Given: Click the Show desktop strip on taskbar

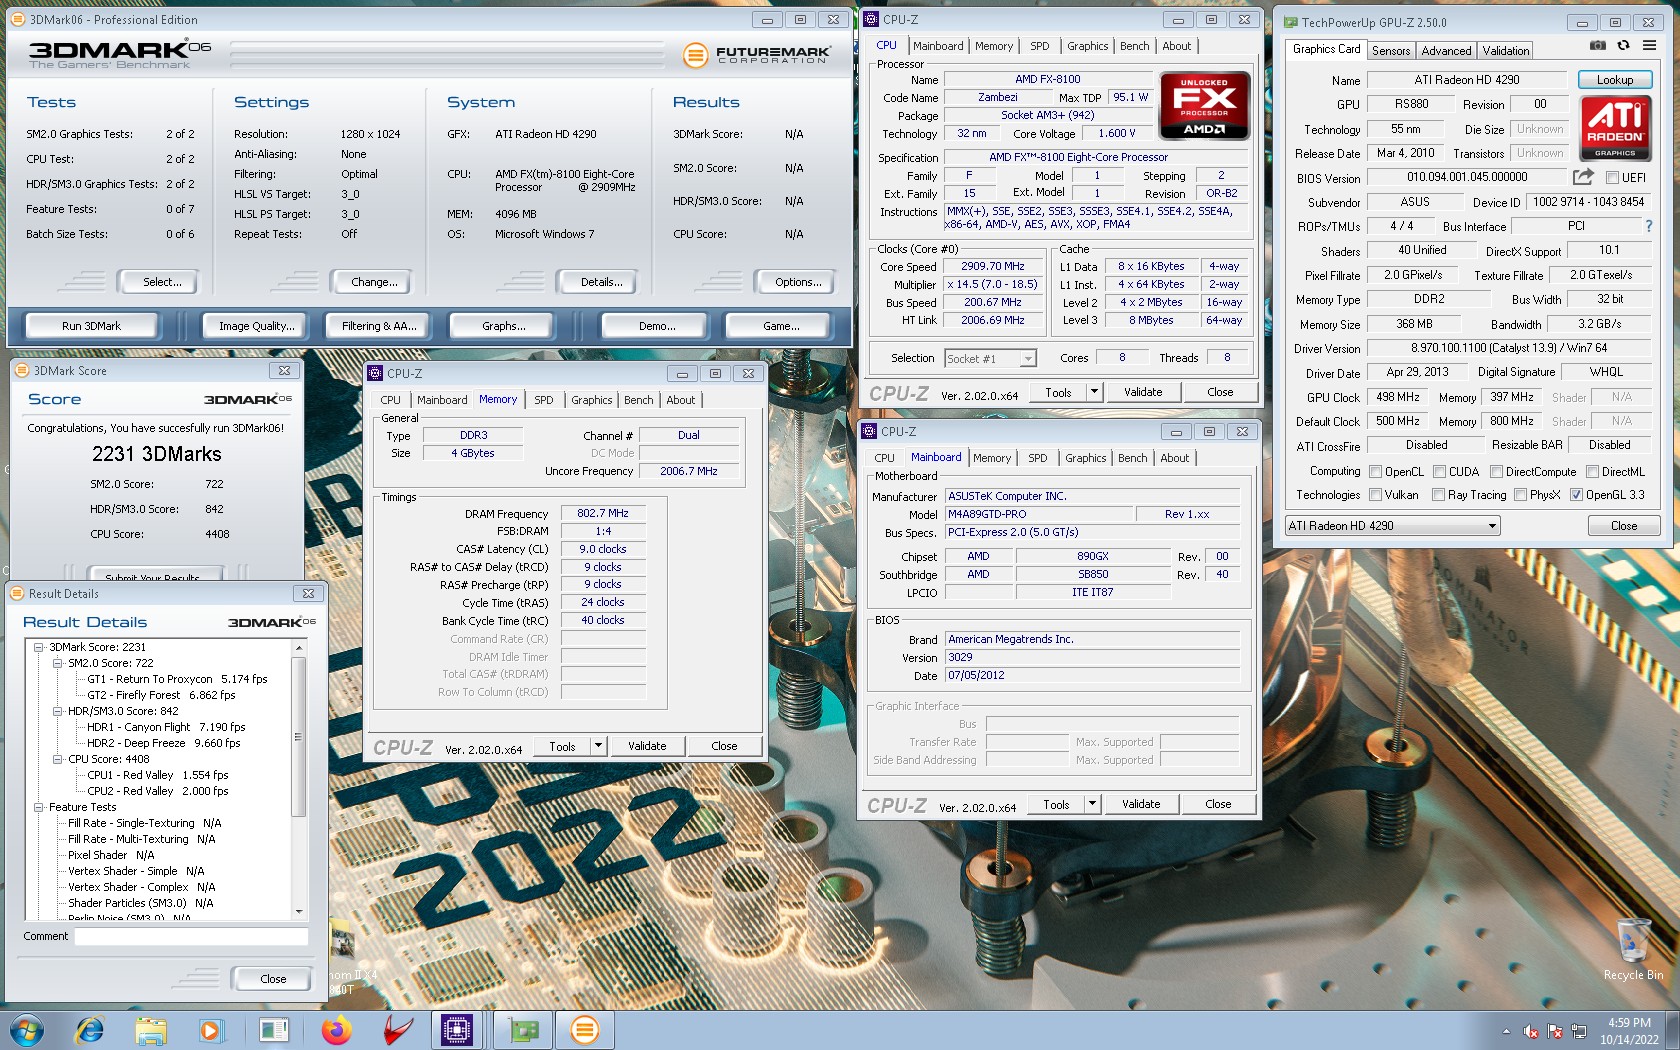Looking at the screenshot, I should [1673, 1030].
